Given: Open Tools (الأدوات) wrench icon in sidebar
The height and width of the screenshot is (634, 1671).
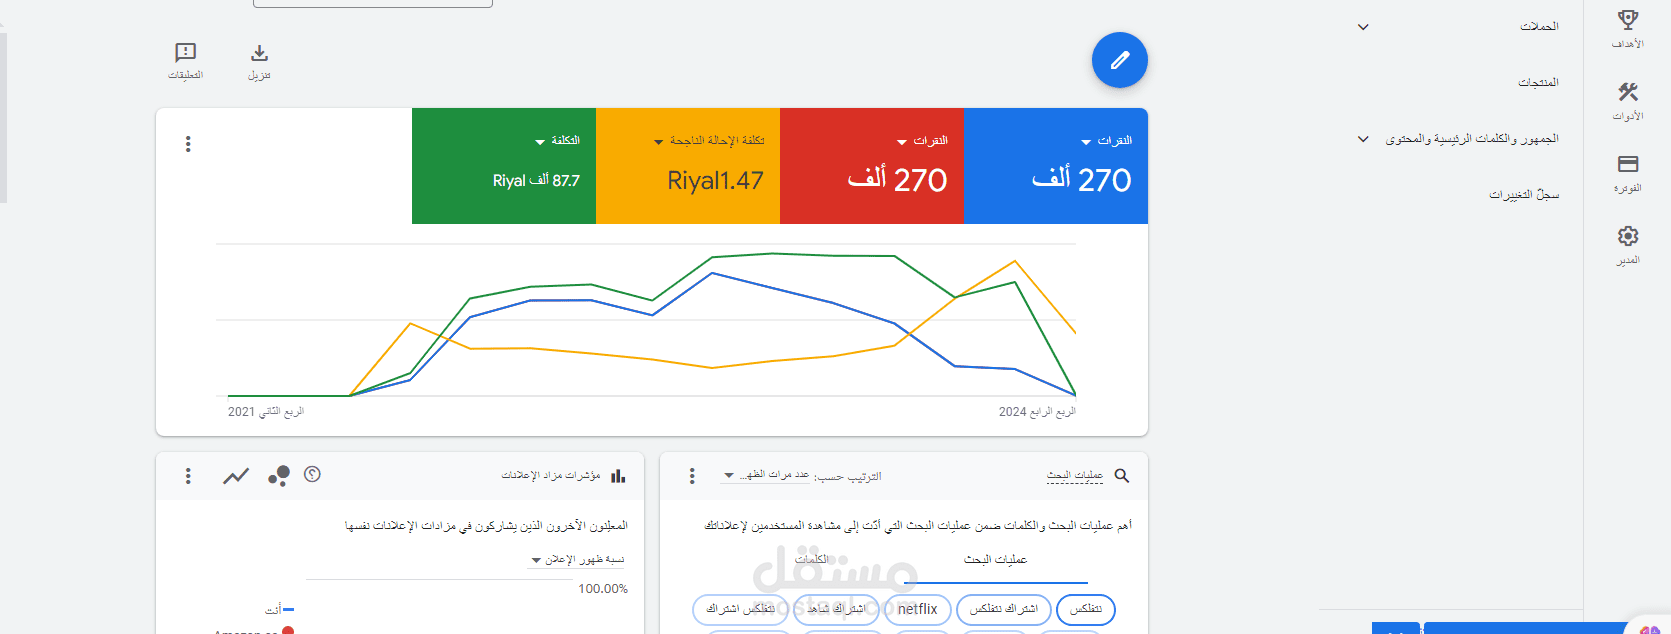Looking at the screenshot, I should click(x=1628, y=93).
